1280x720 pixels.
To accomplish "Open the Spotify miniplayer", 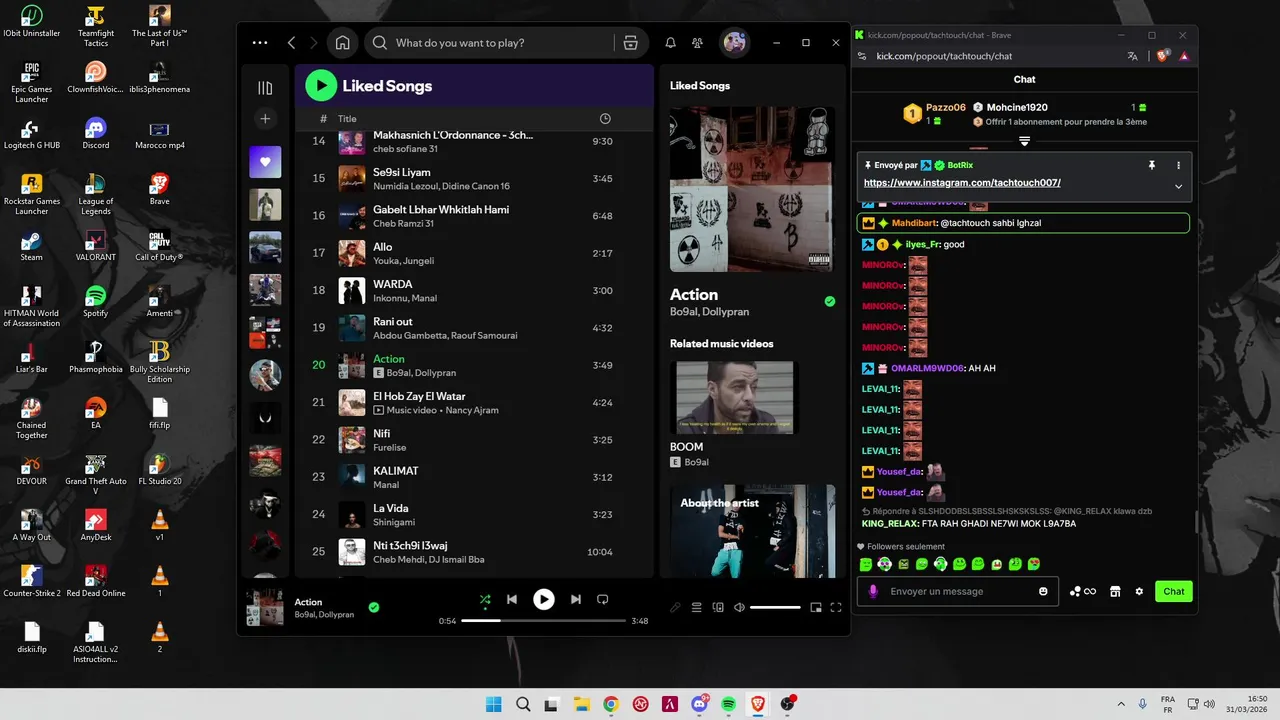I will [816, 607].
